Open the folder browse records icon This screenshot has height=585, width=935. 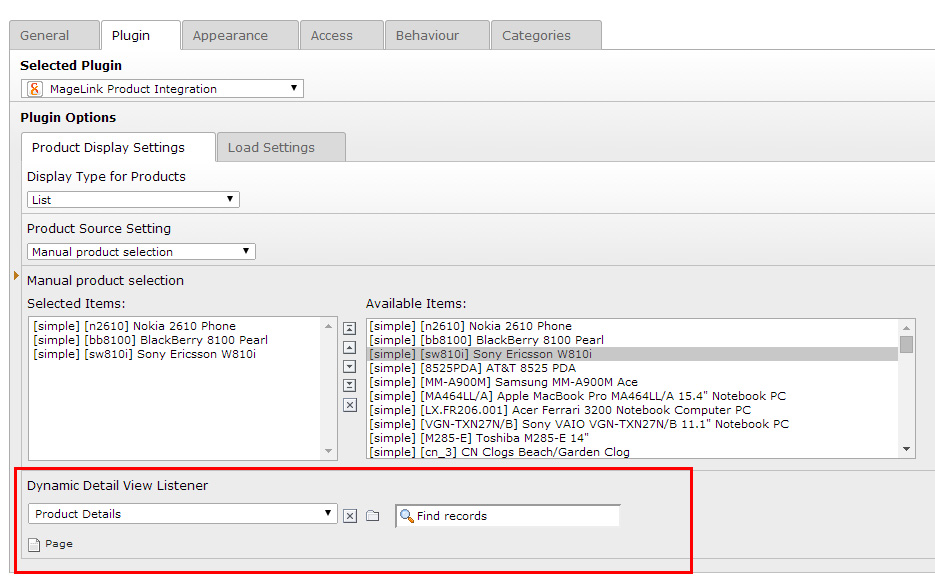(x=372, y=516)
